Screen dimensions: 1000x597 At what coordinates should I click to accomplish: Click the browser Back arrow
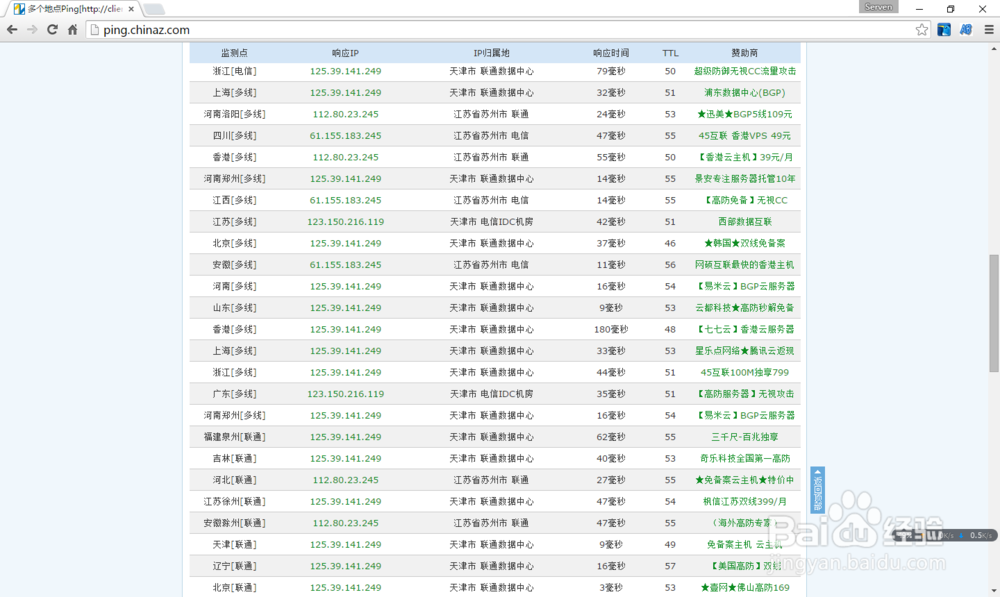[x=12, y=30]
